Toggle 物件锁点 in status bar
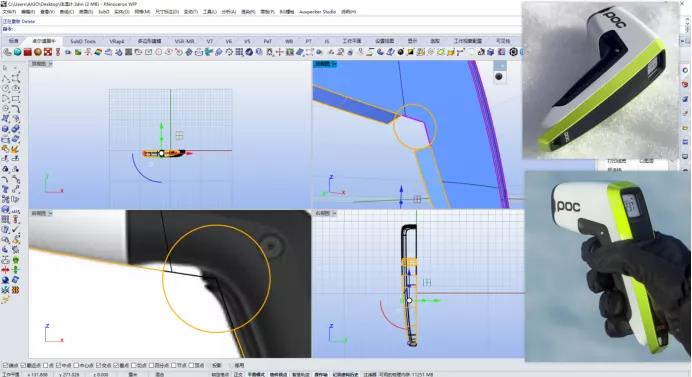Image resolution: width=692 pixels, height=377 pixels. coord(278,374)
